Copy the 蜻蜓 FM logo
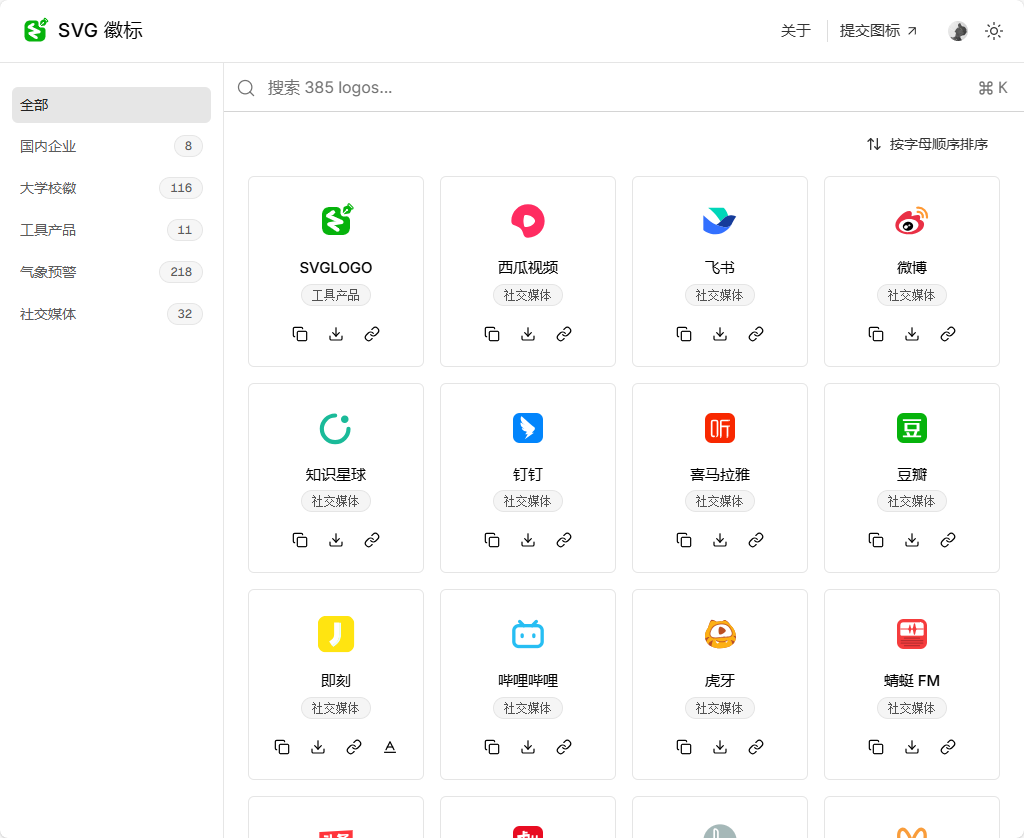Image resolution: width=1024 pixels, height=838 pixels. (x=876, y=747)
